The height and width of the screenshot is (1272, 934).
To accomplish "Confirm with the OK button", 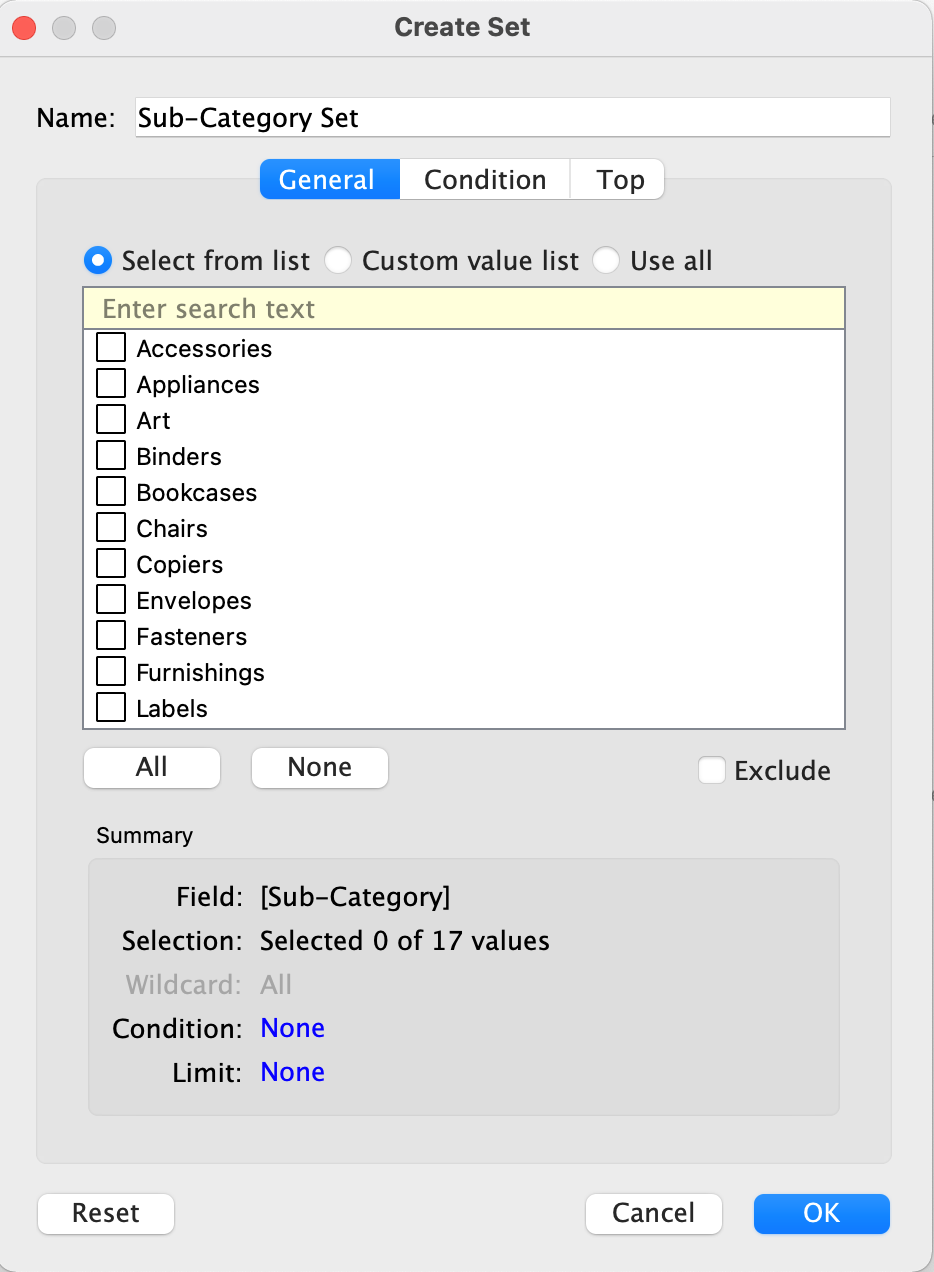I will (821, 1213).
